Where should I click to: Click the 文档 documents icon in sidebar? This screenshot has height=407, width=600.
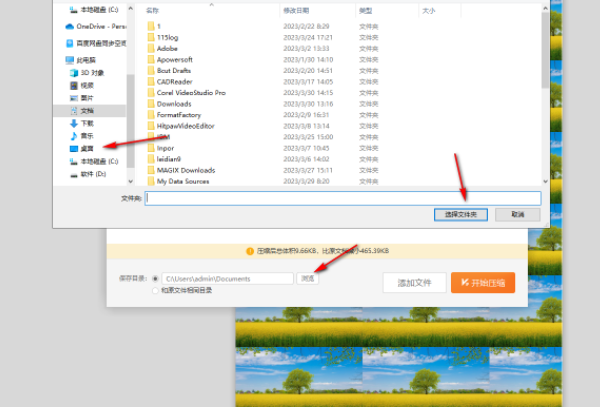74,111
